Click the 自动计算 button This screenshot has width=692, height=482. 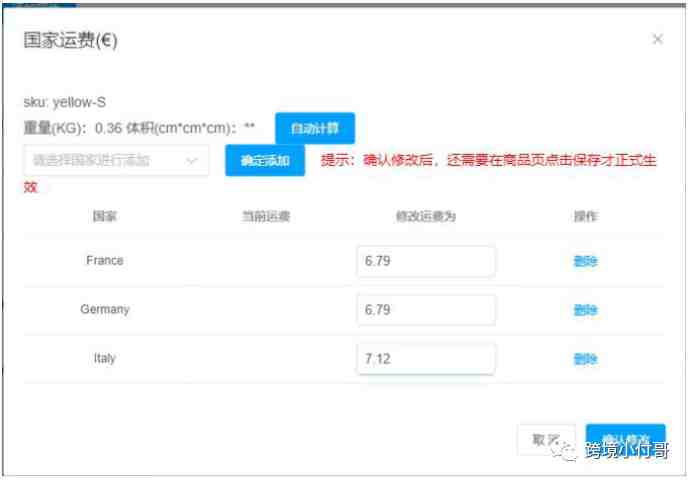click(315, 128)
